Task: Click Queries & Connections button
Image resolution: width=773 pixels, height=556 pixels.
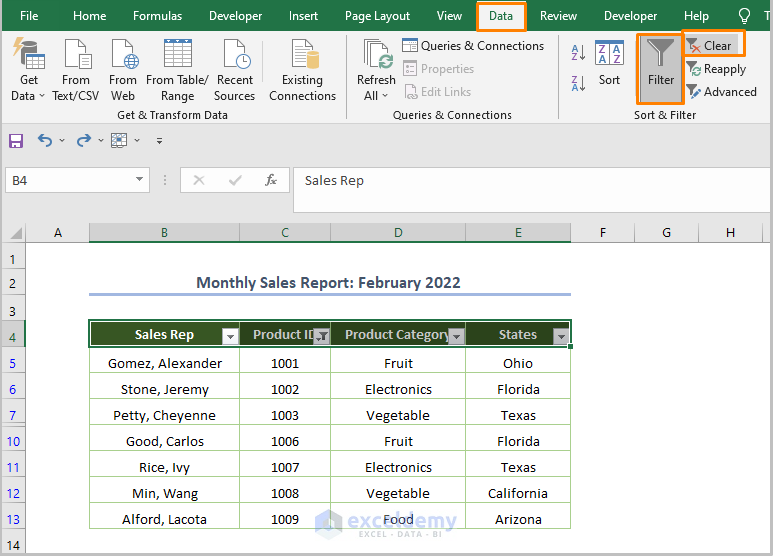Action: (473, 46)
